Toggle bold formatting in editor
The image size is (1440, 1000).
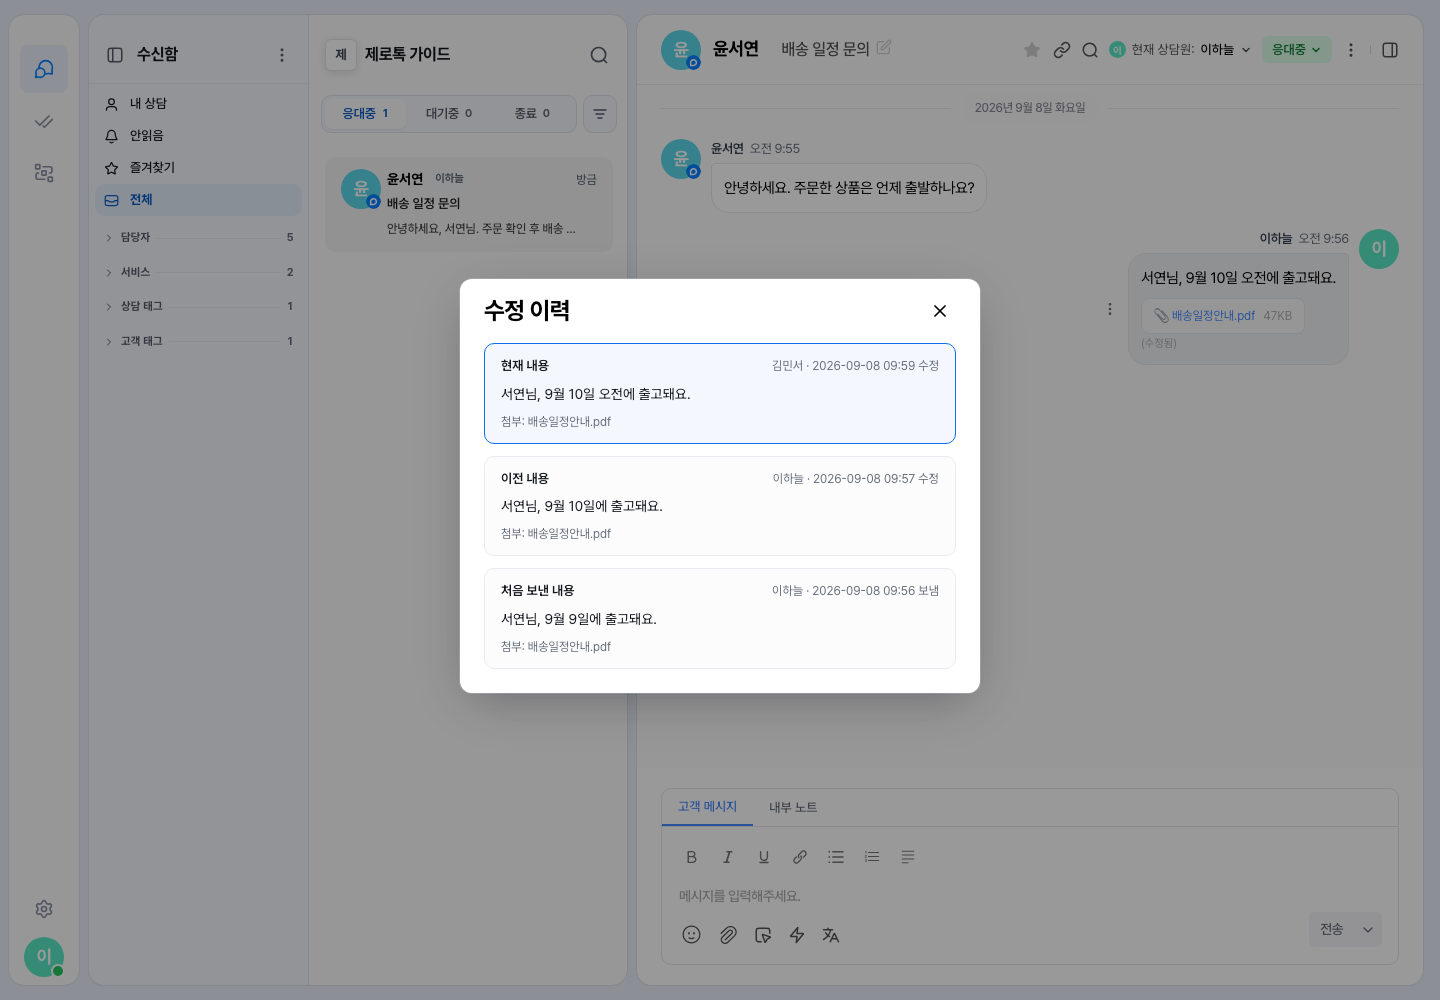click(x=691, y=857)
